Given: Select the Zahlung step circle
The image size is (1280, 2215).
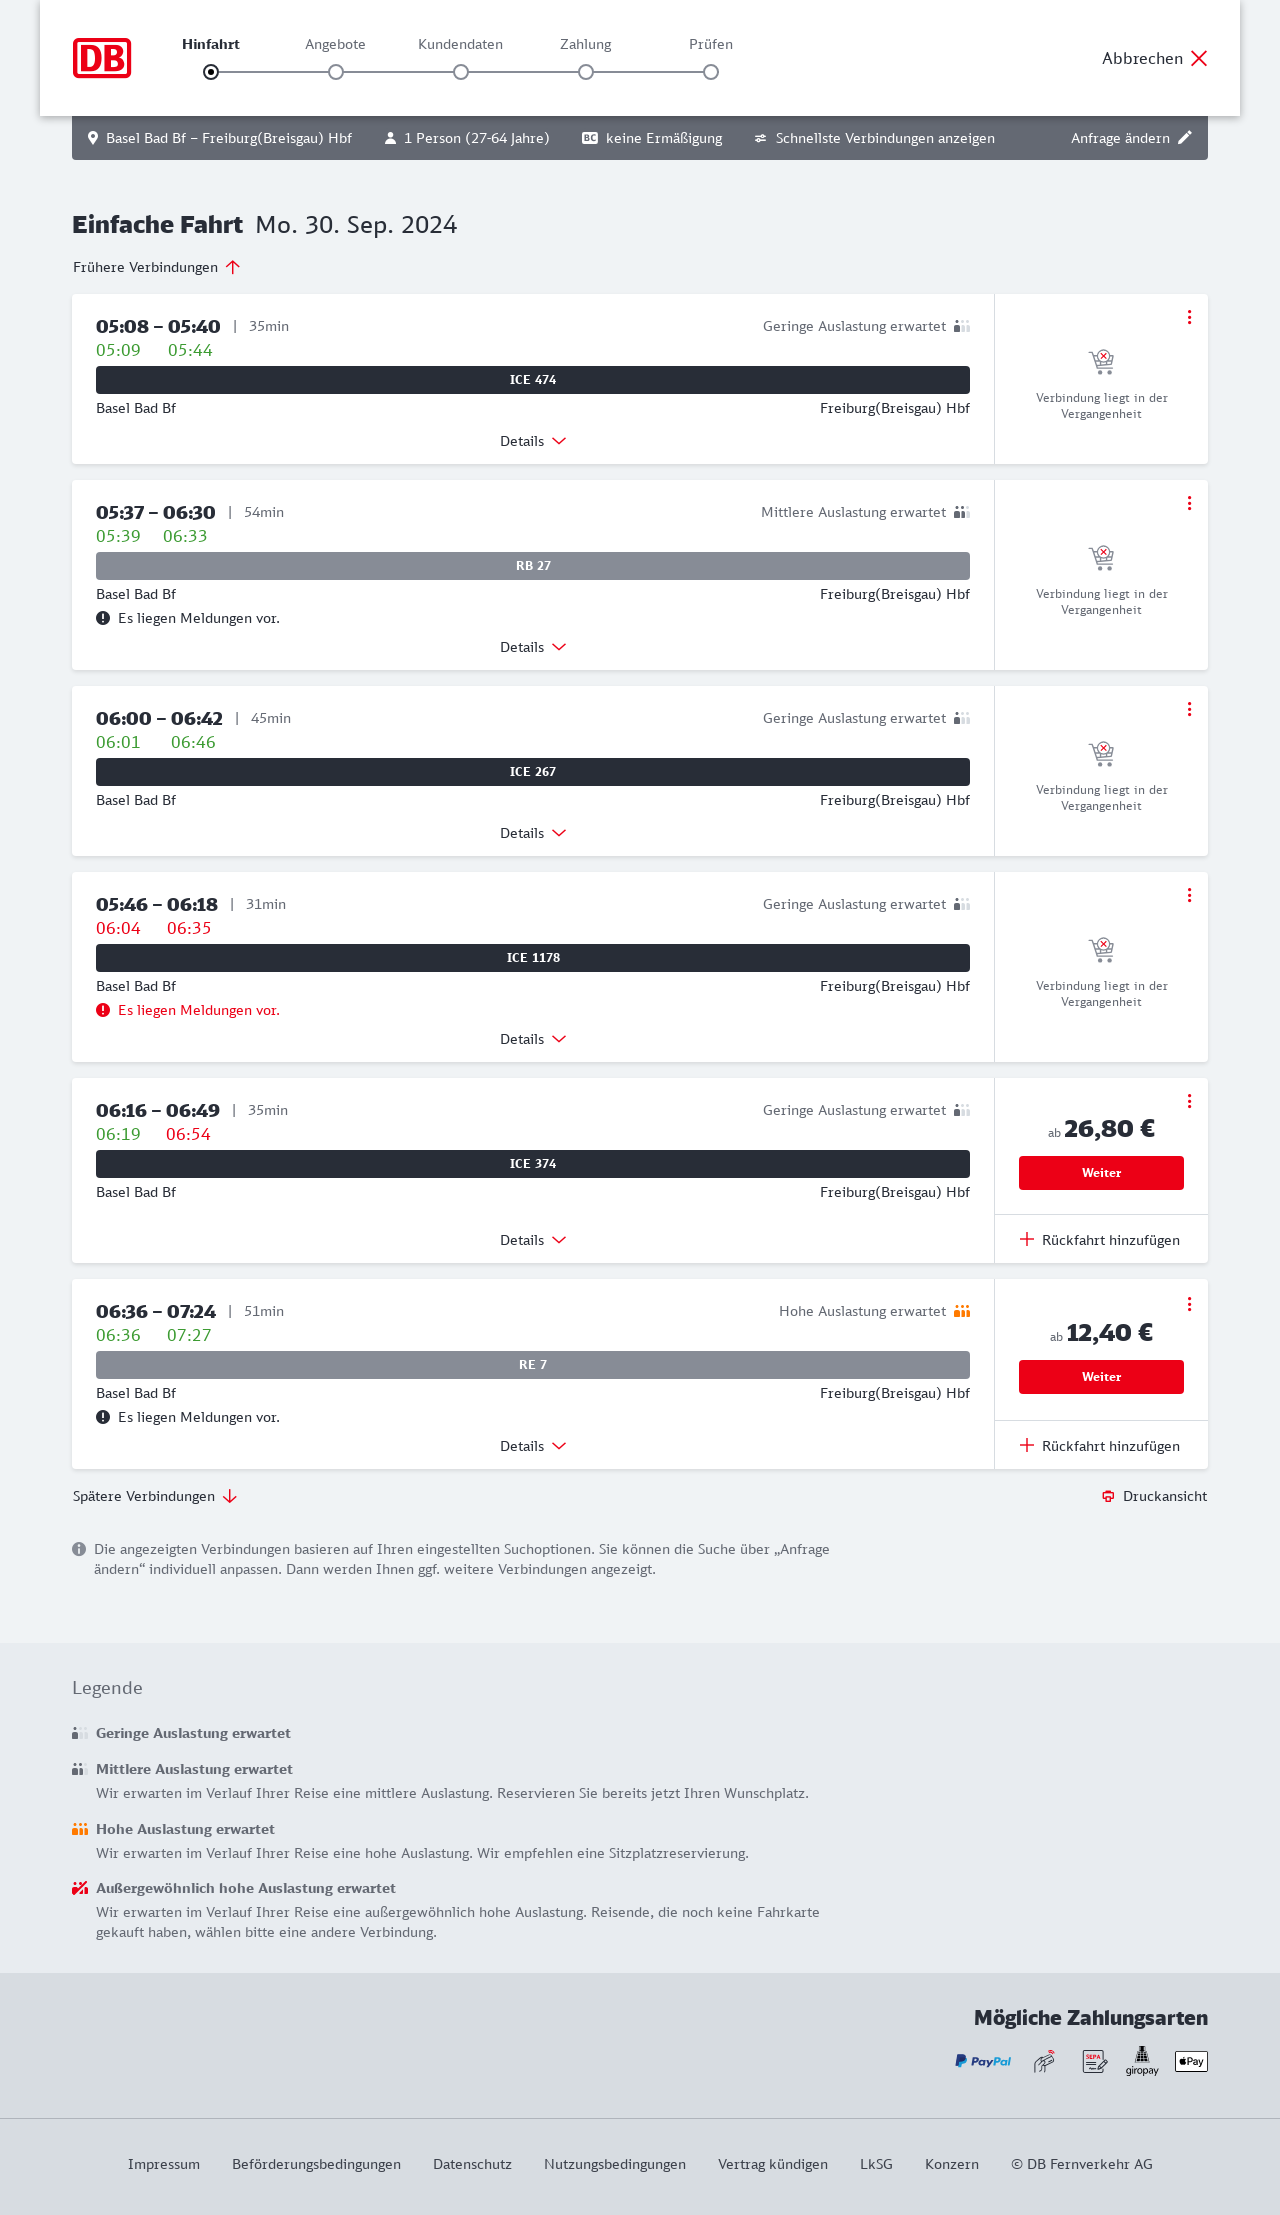Looking at the screenshot, I should (586, 72).
